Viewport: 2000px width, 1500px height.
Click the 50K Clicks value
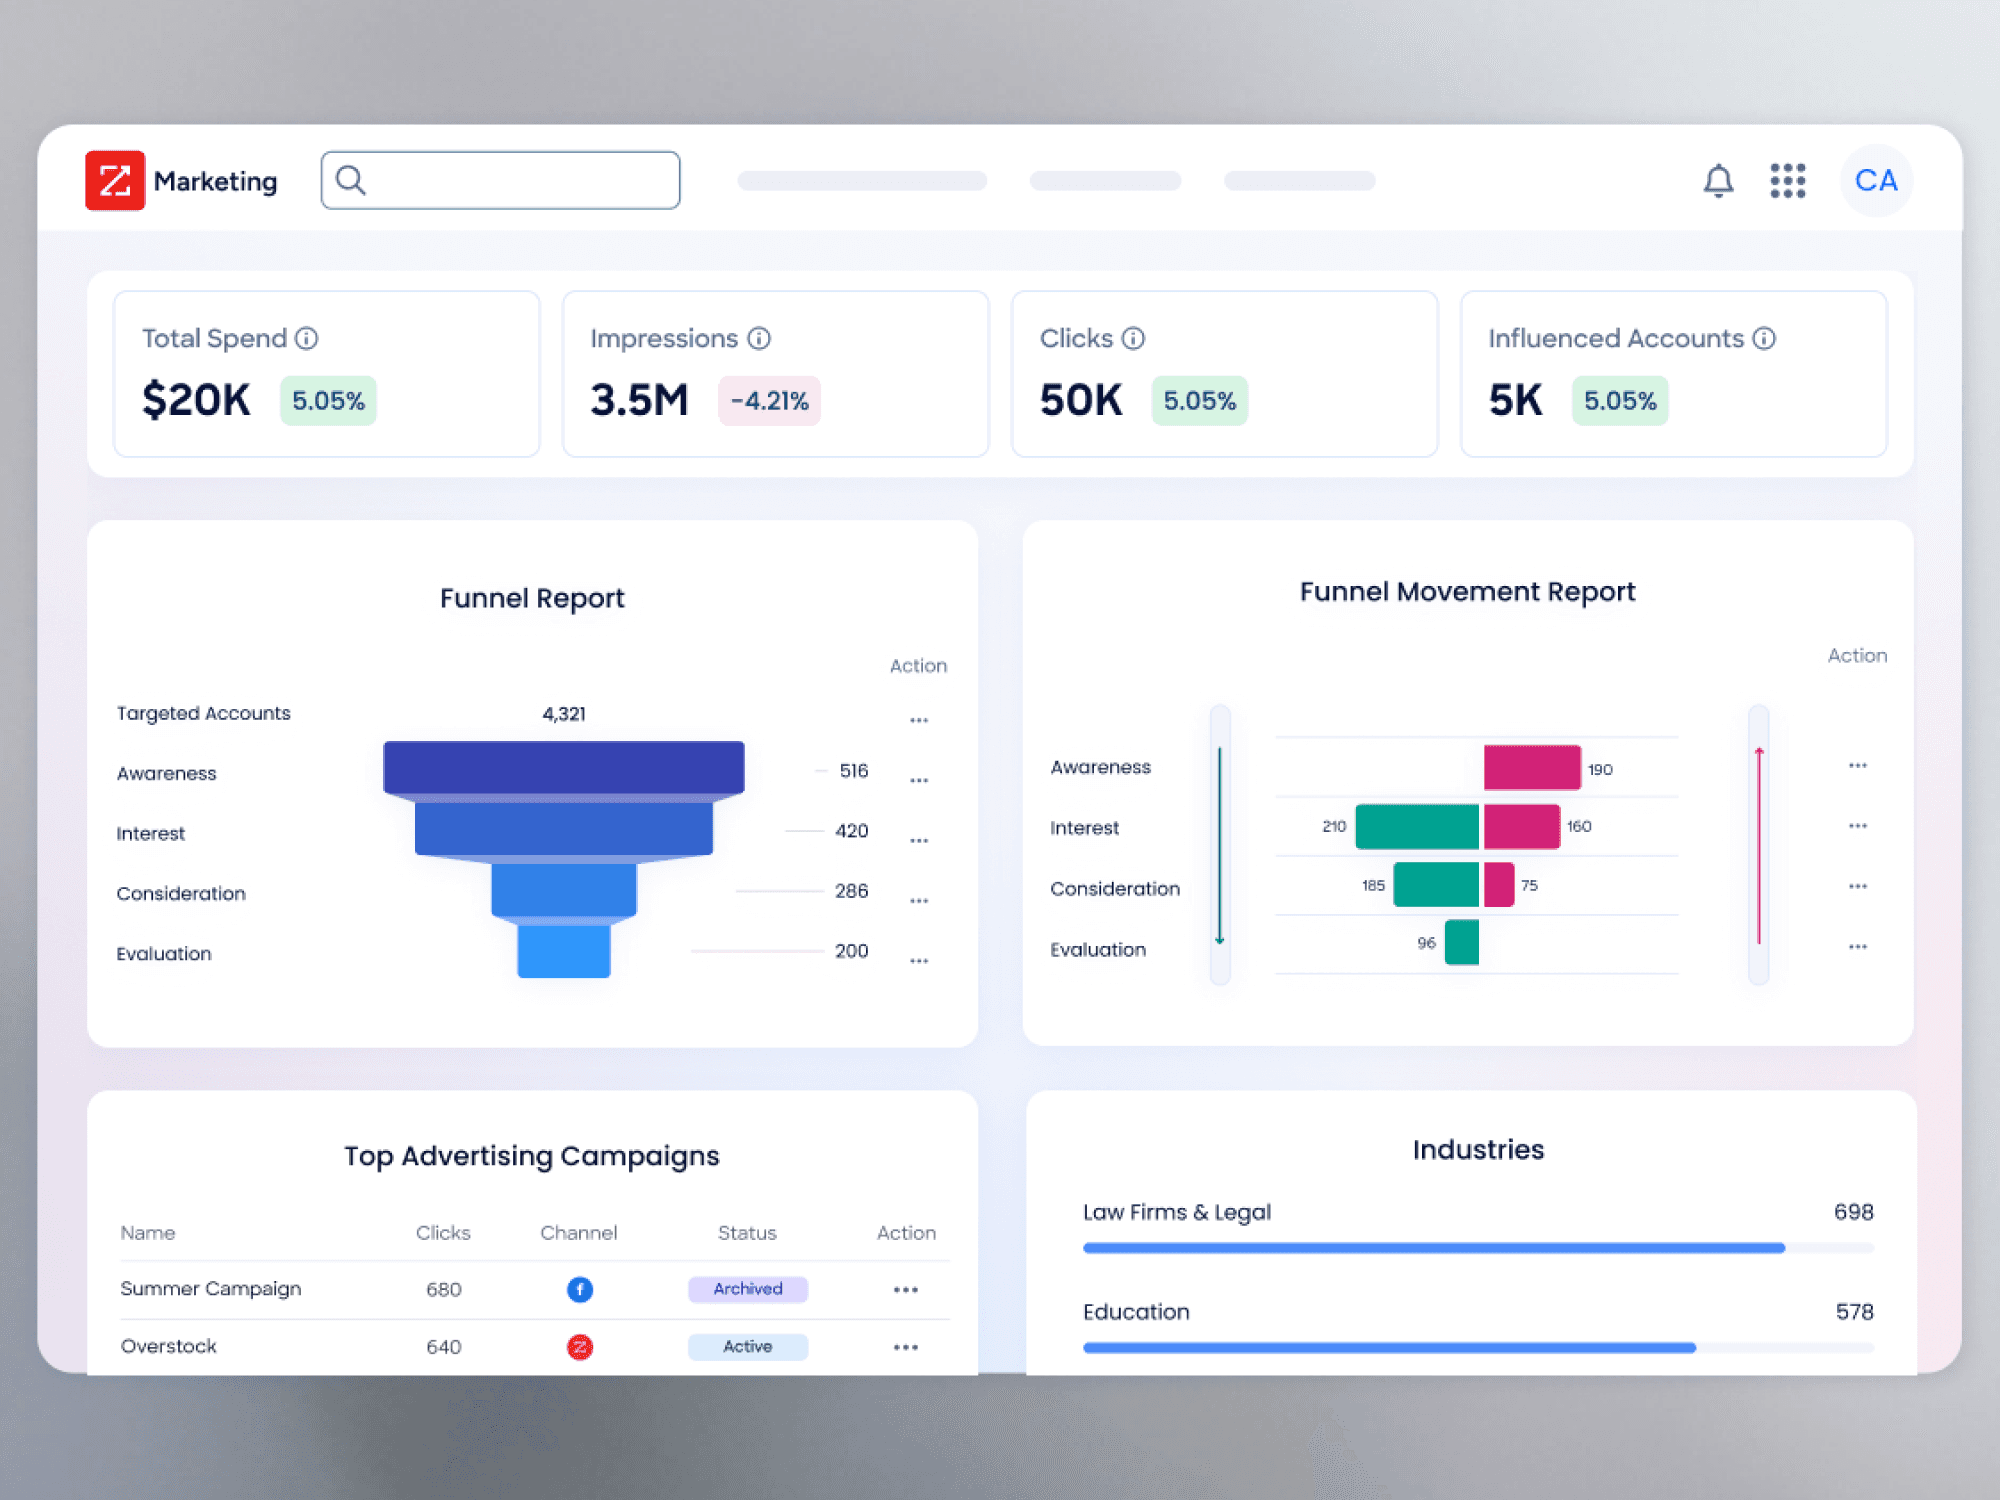click(x=1081, y=400)
